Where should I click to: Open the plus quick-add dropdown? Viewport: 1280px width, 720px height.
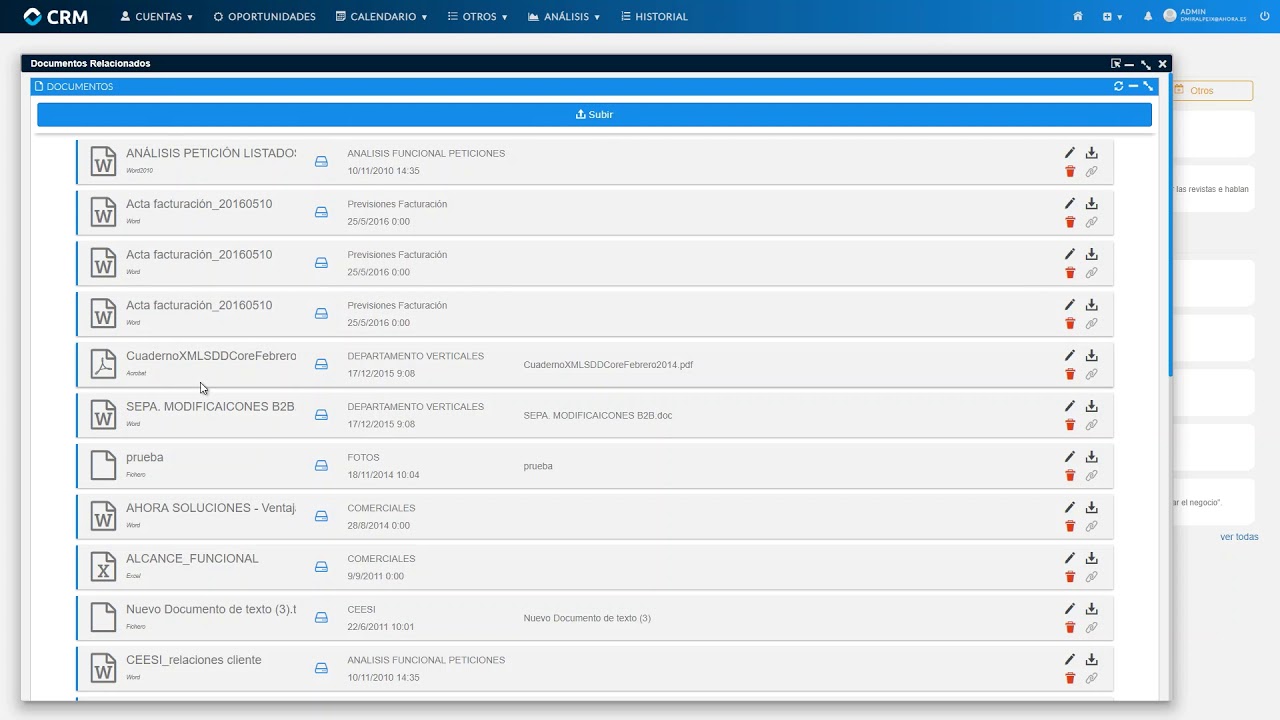pyautogui.click(x=1112, y=17)
